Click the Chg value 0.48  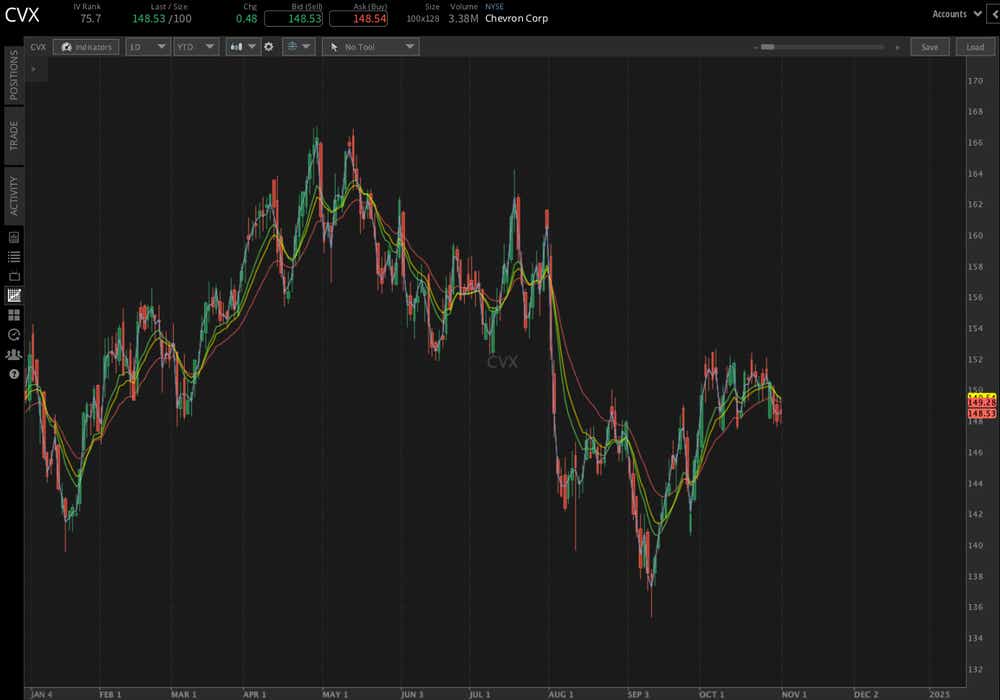(247, 18)
